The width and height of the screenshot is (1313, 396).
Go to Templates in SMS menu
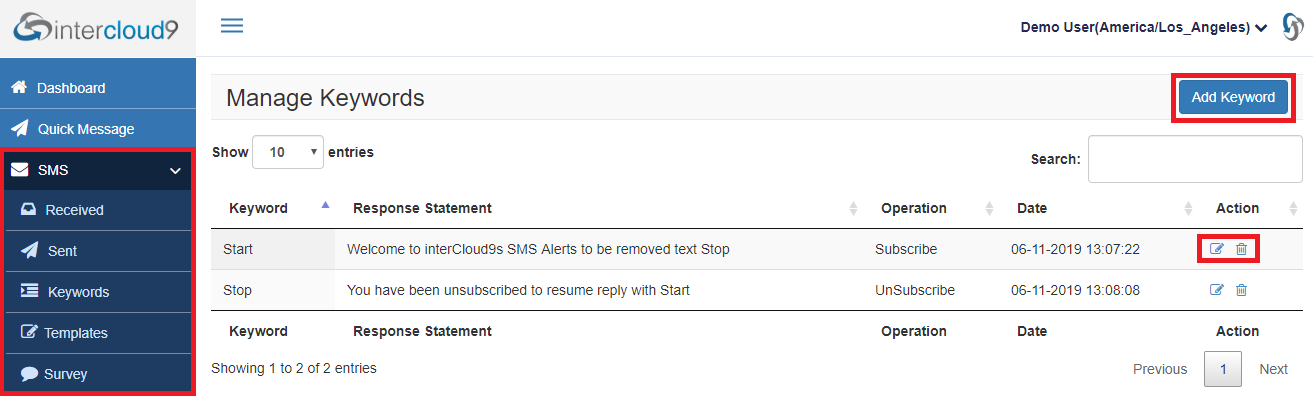click(x=98, y=333)
